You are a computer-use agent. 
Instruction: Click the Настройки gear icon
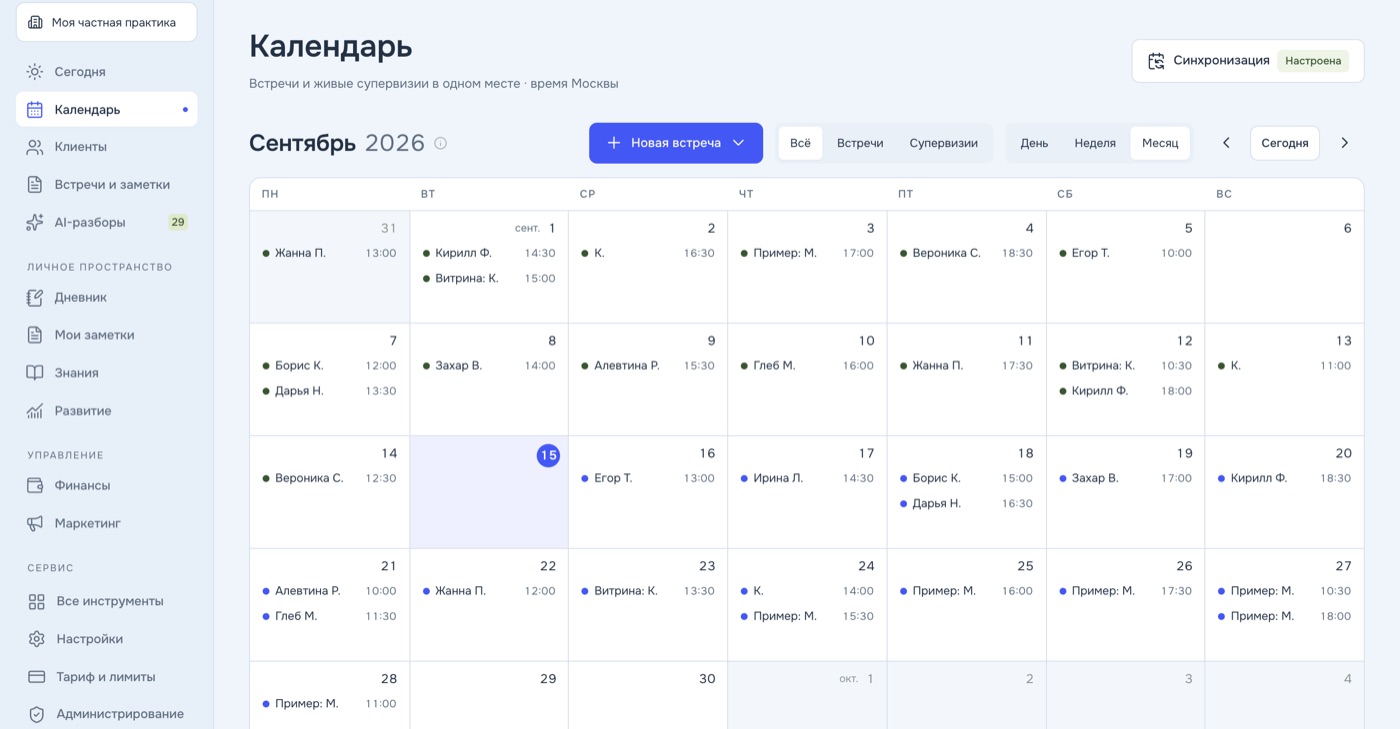tap(37, 639)
